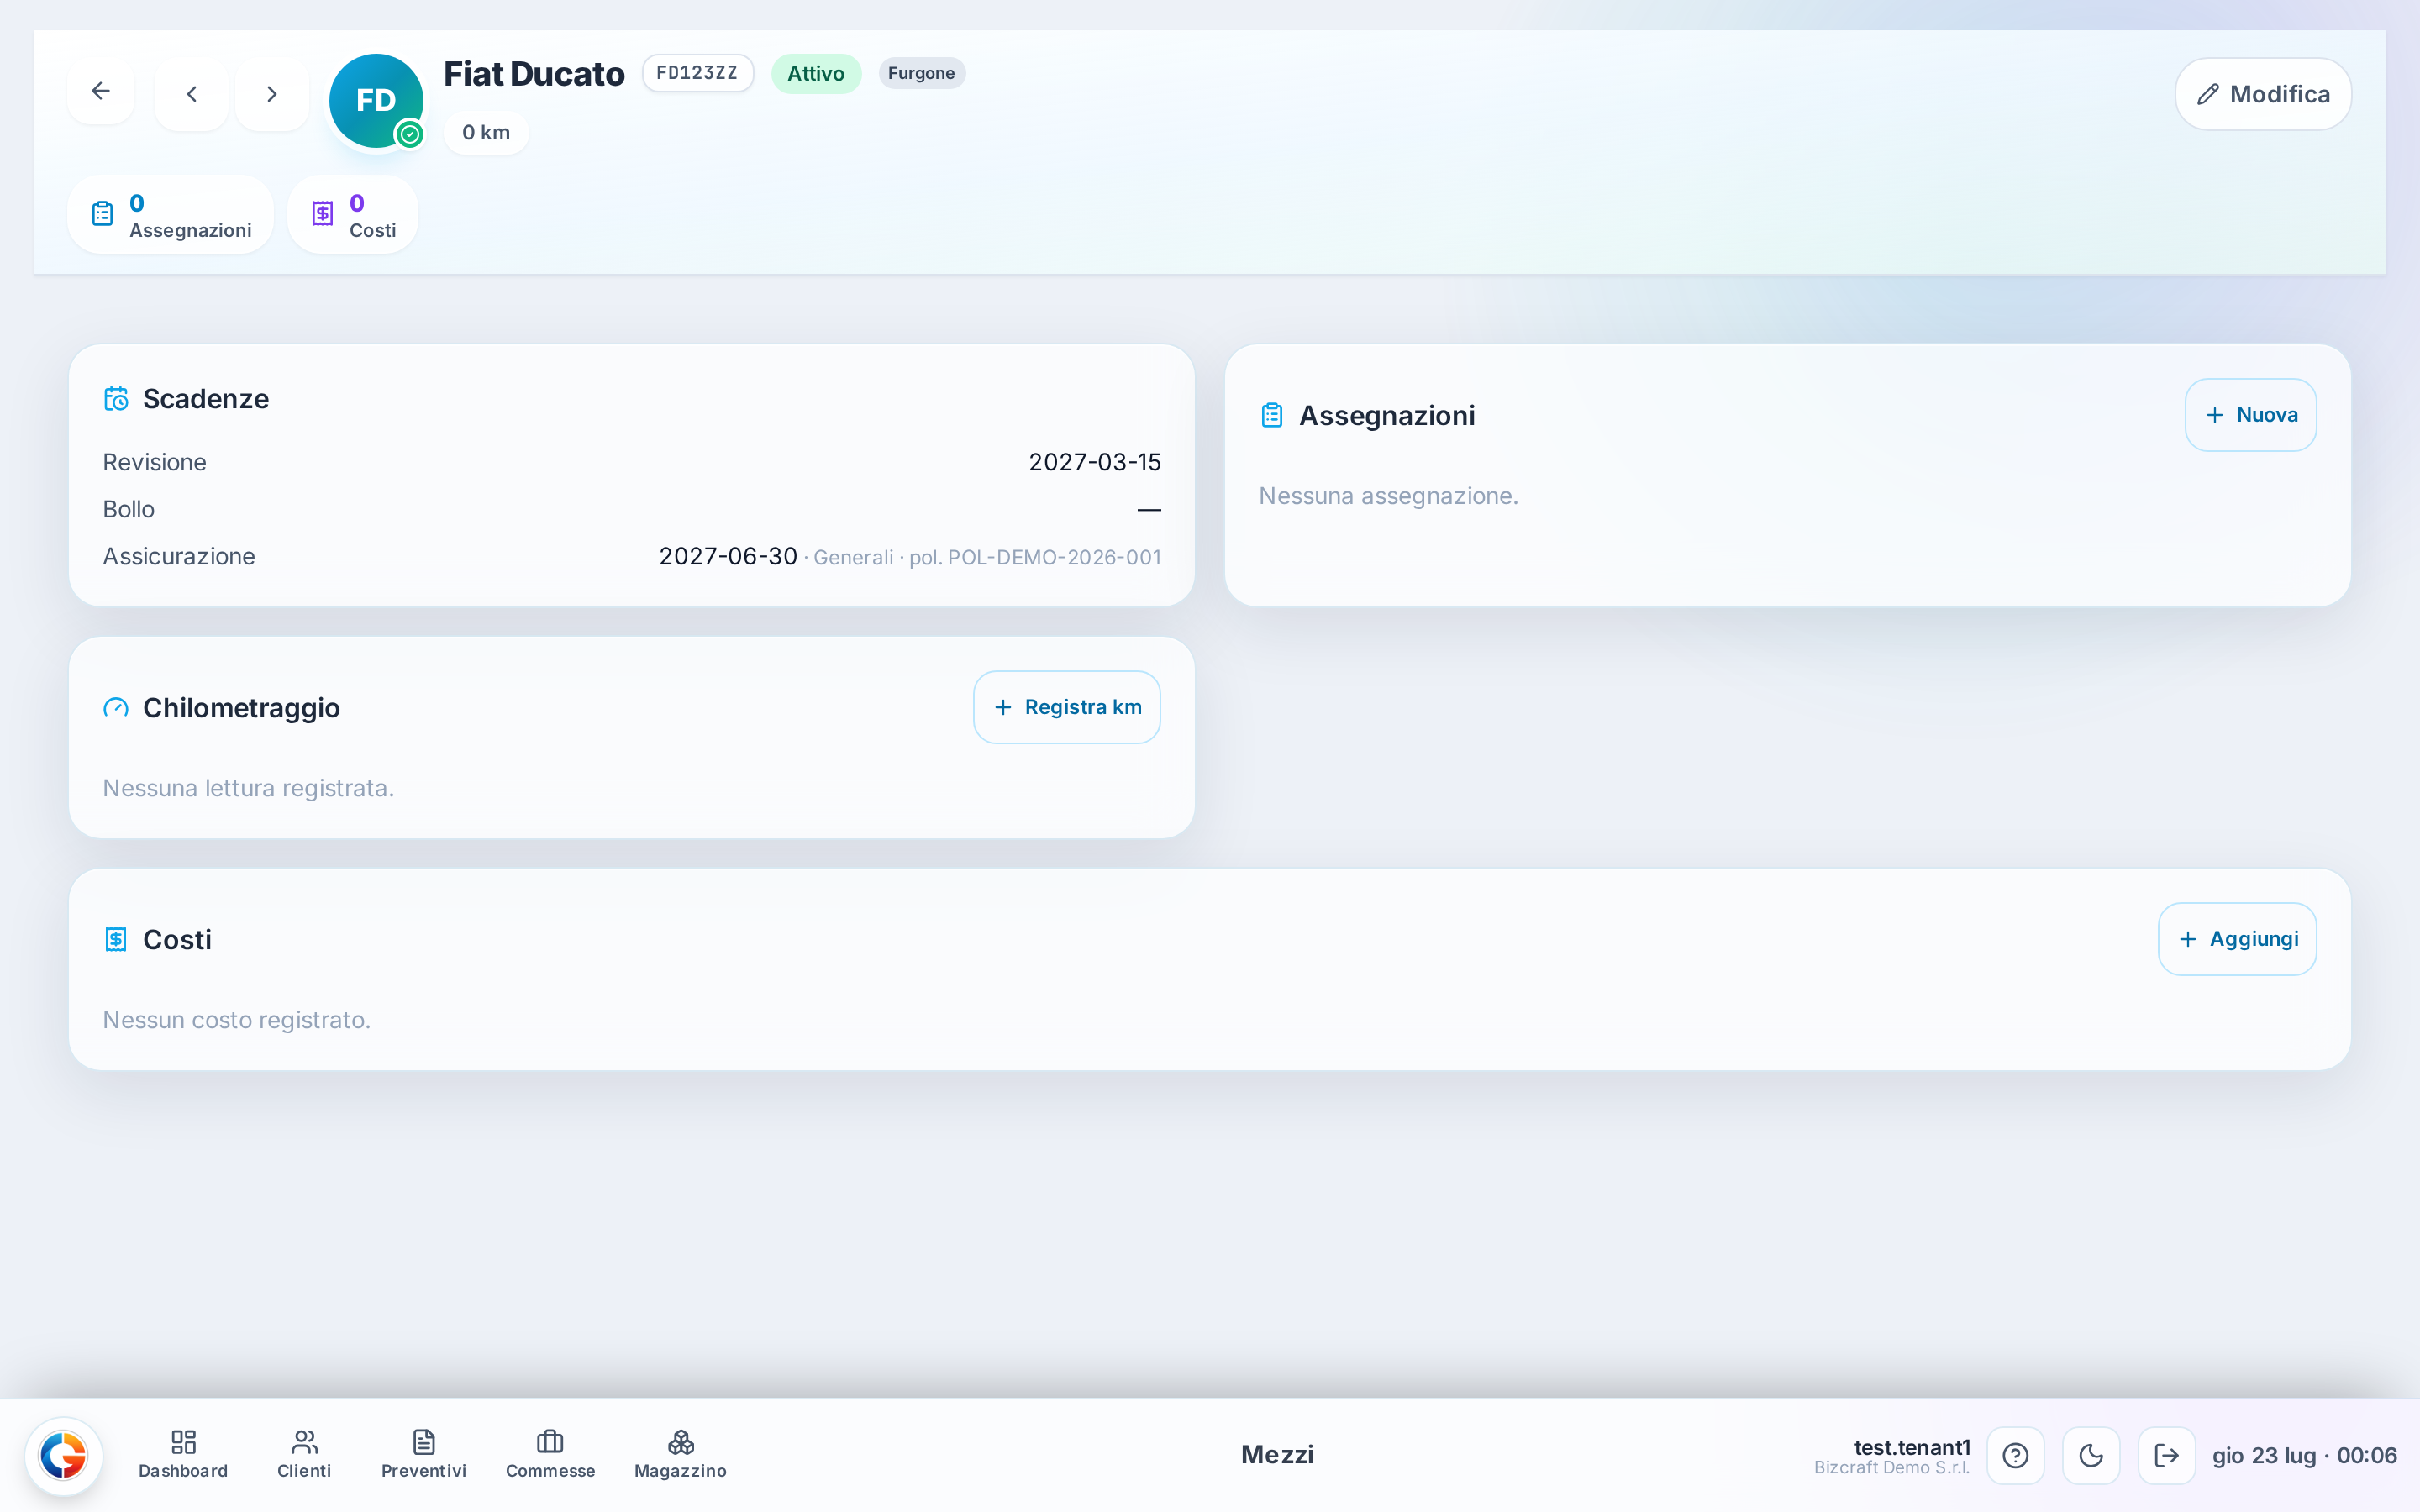Open the Assegnazioni counter card

171,215
